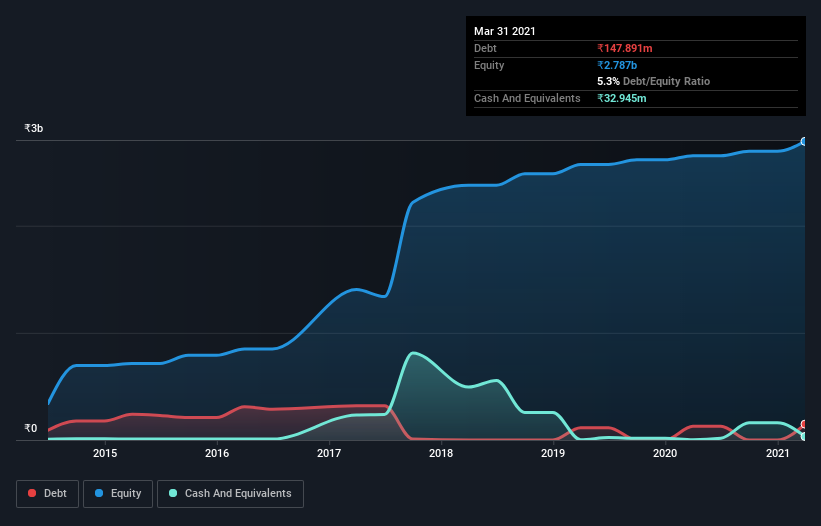
Task: Click the ₹3b y-axis label
Action: 34,128
